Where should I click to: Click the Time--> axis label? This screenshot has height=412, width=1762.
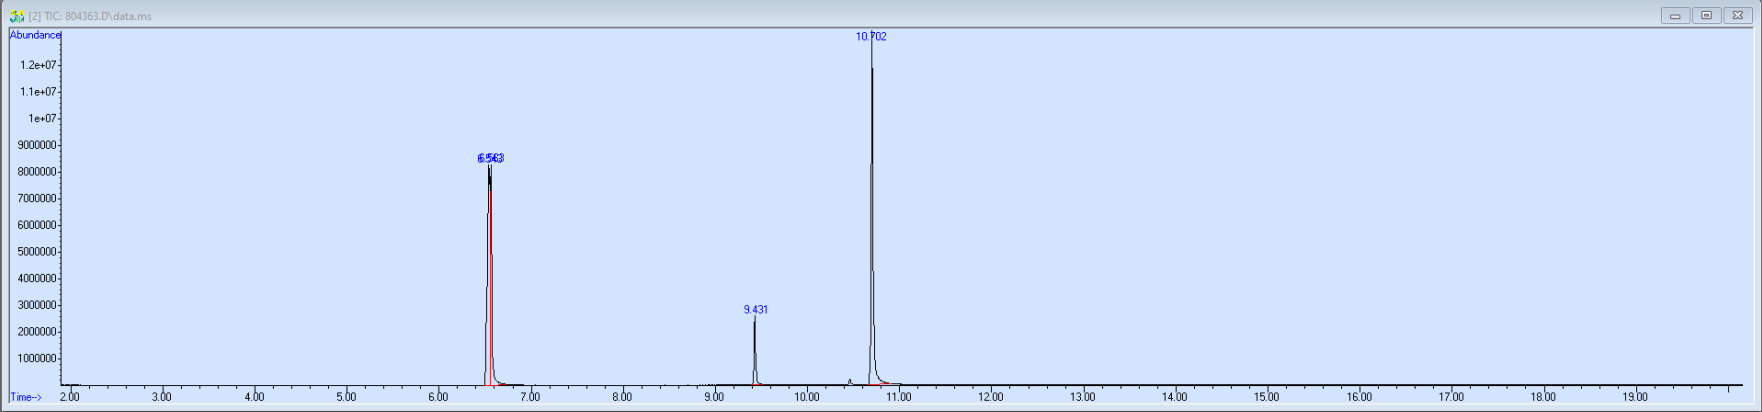[26, 397]
